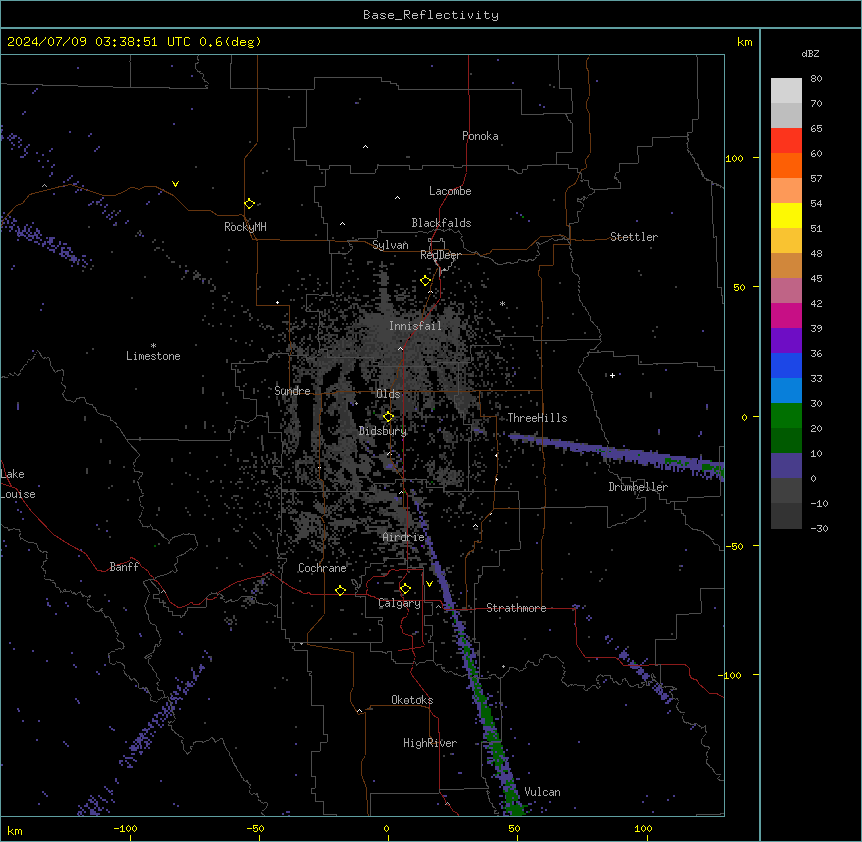Click the Olds town label
Image resolution: width=862 pixels, height=842 pixels.
(388, 394)
